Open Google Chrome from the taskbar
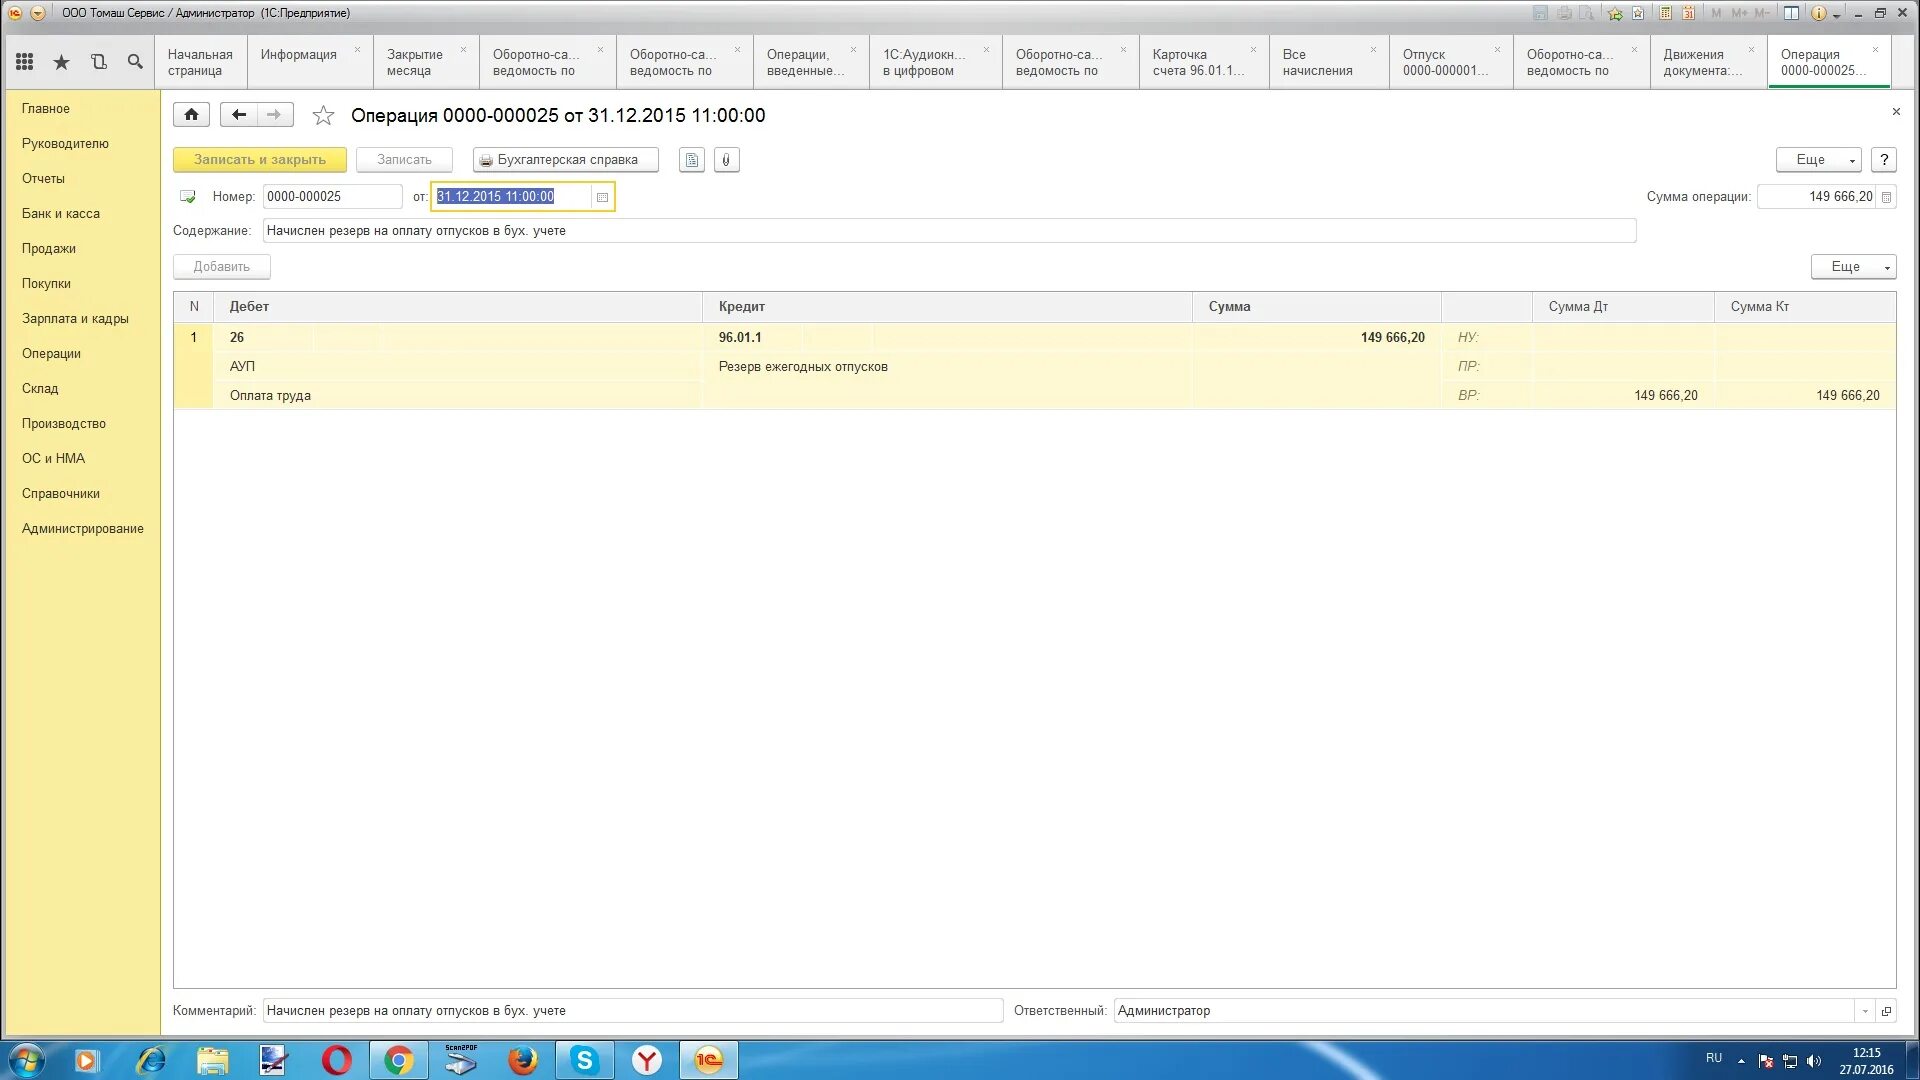The width and height of the screenshot is (1920, 1080). [399, 1060]
